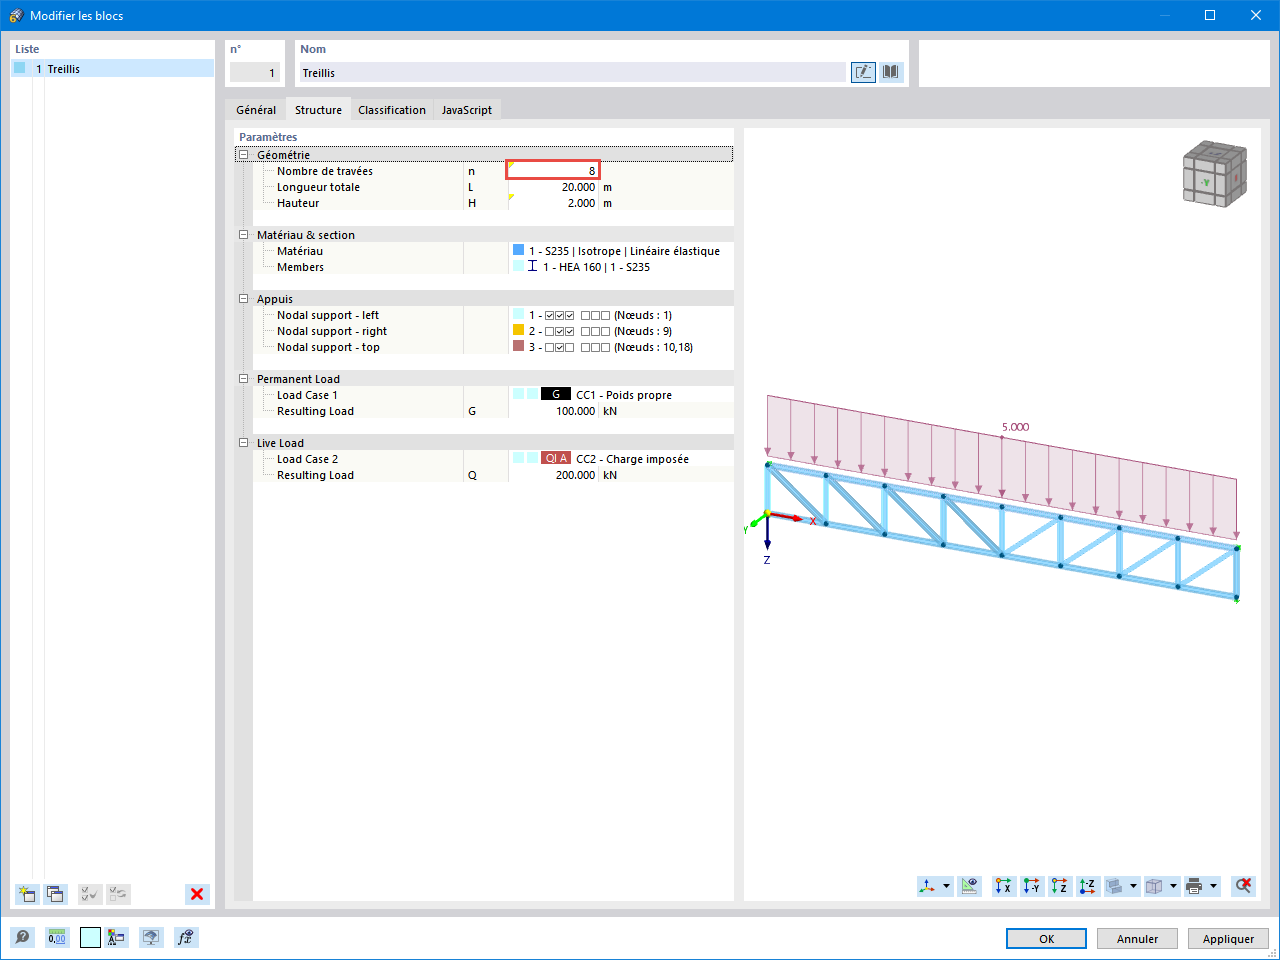1280x960 pixels.
Task: Toggle first checkbox of Nodal support - left
Action: pyautogui.click(x=550, y=316)
